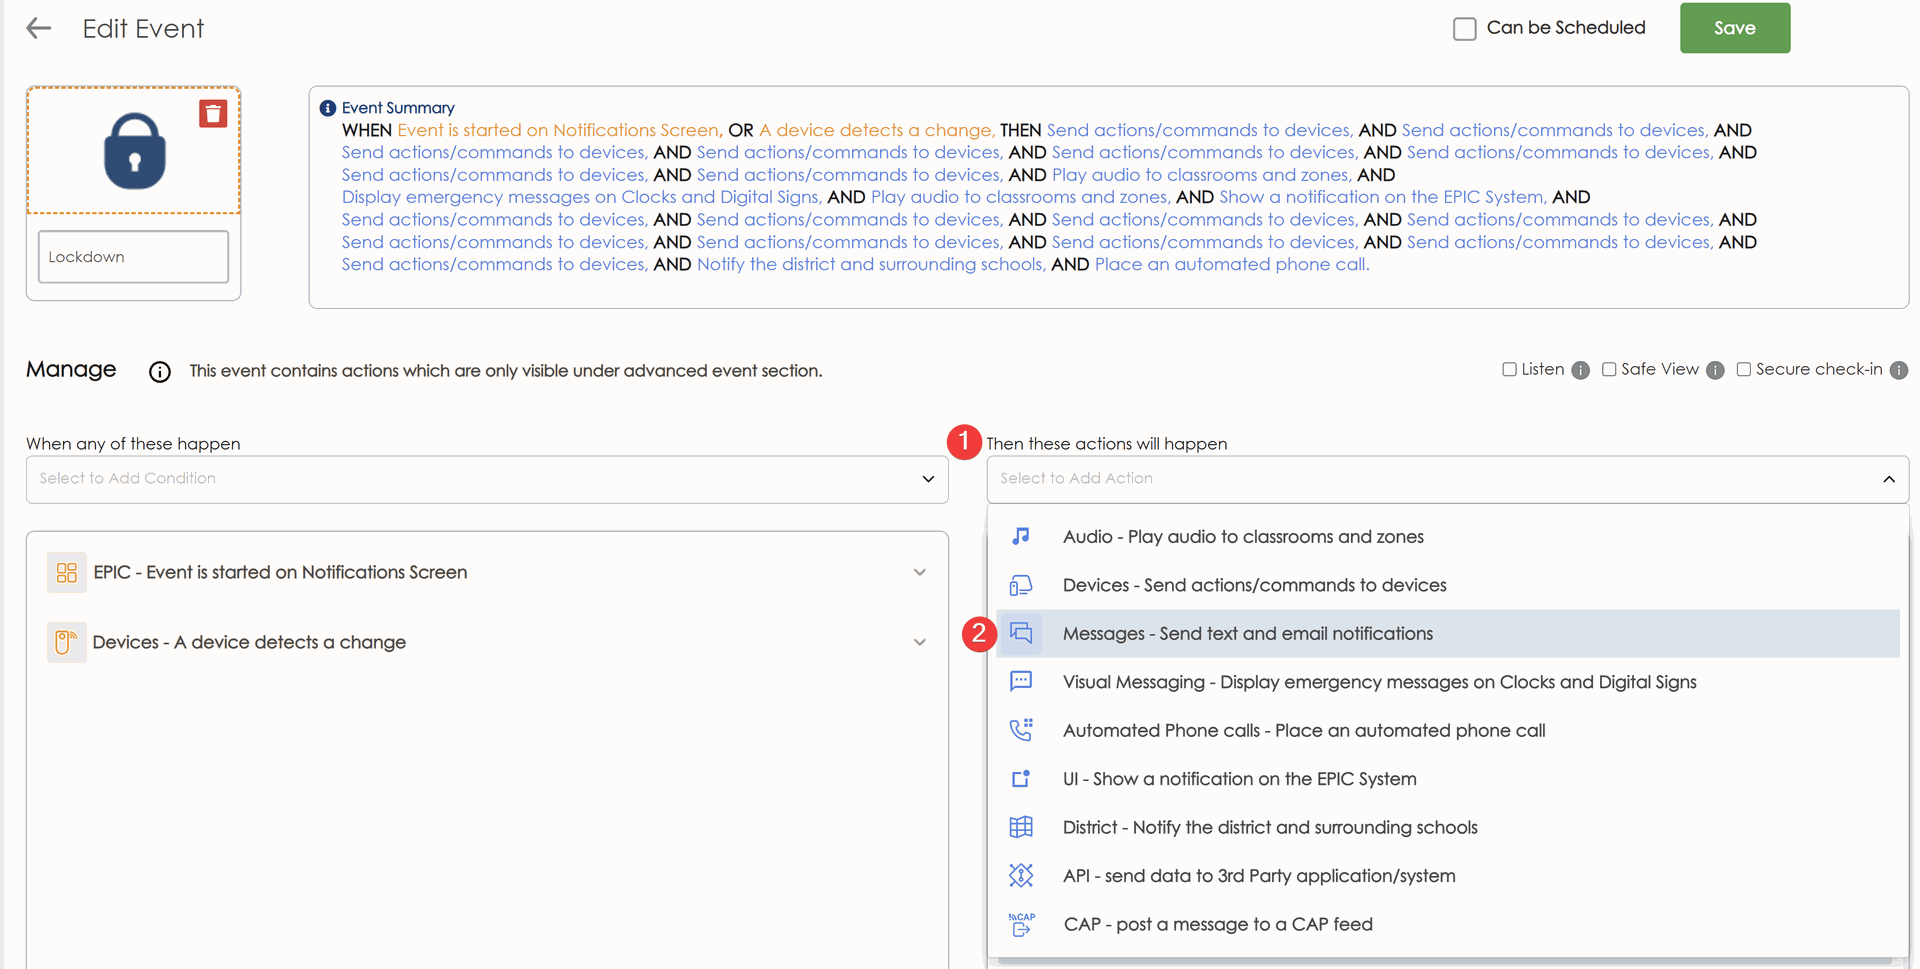
Task: Enable the Can be Scheduled checkbox
Action: click(1464, 29)
